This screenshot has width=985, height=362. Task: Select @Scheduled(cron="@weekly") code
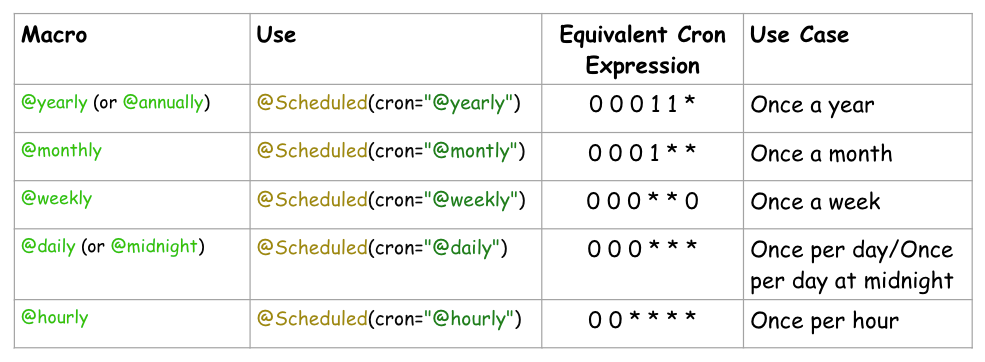(x=391, y=199)
